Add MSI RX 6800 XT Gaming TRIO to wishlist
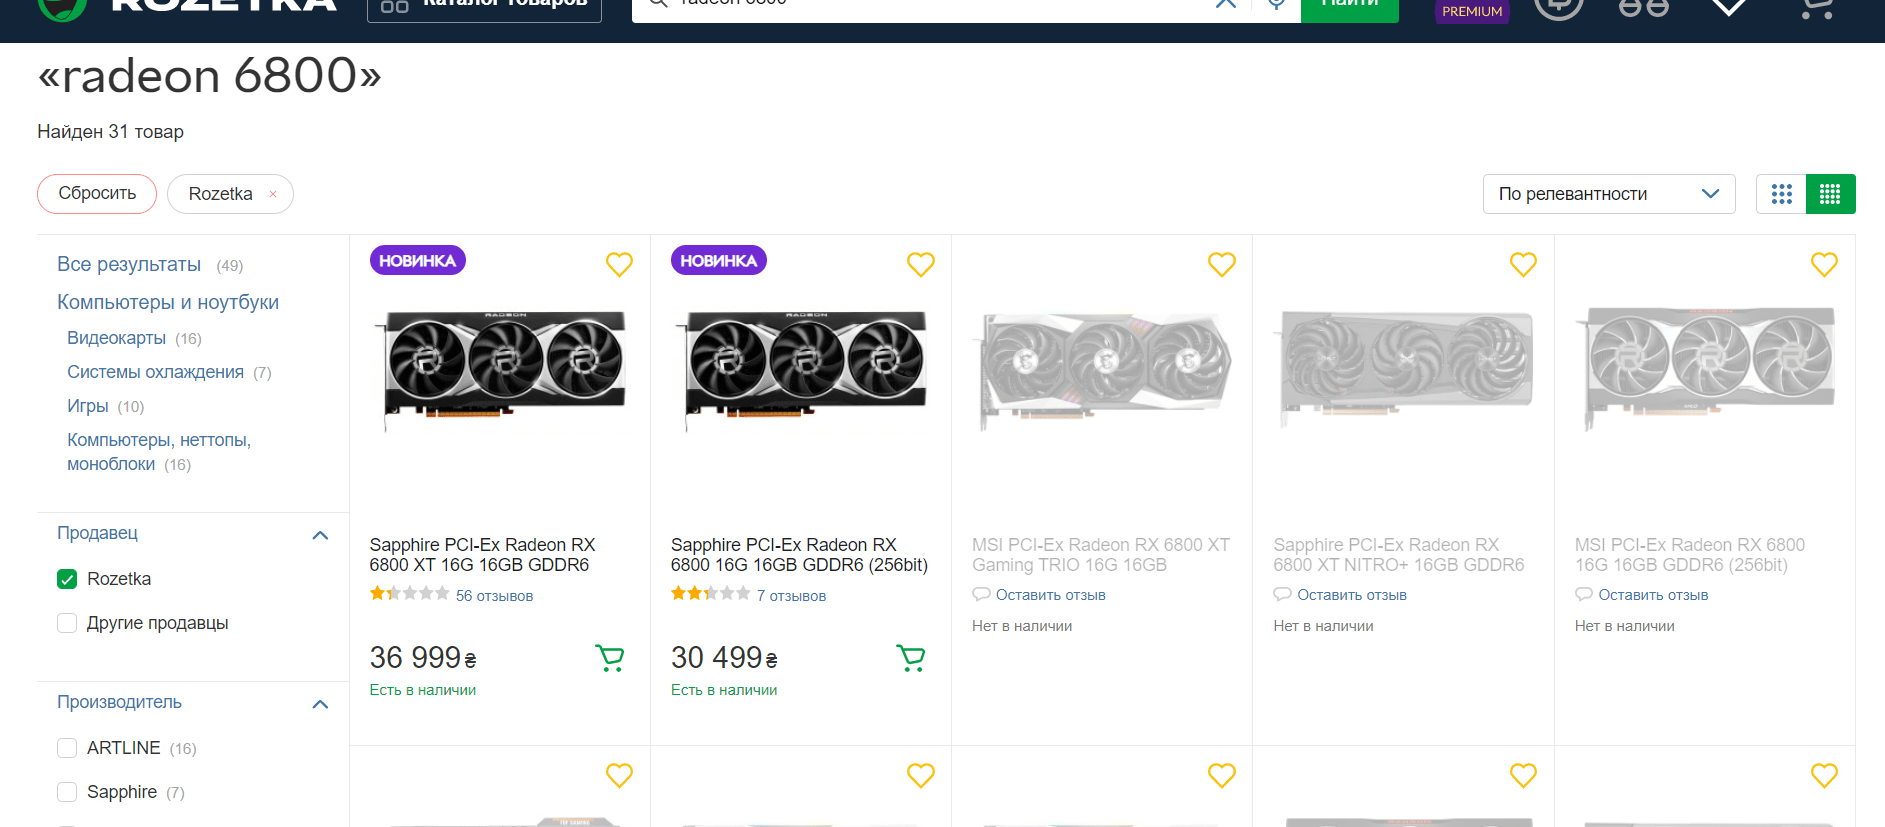 click(1221, 264)
